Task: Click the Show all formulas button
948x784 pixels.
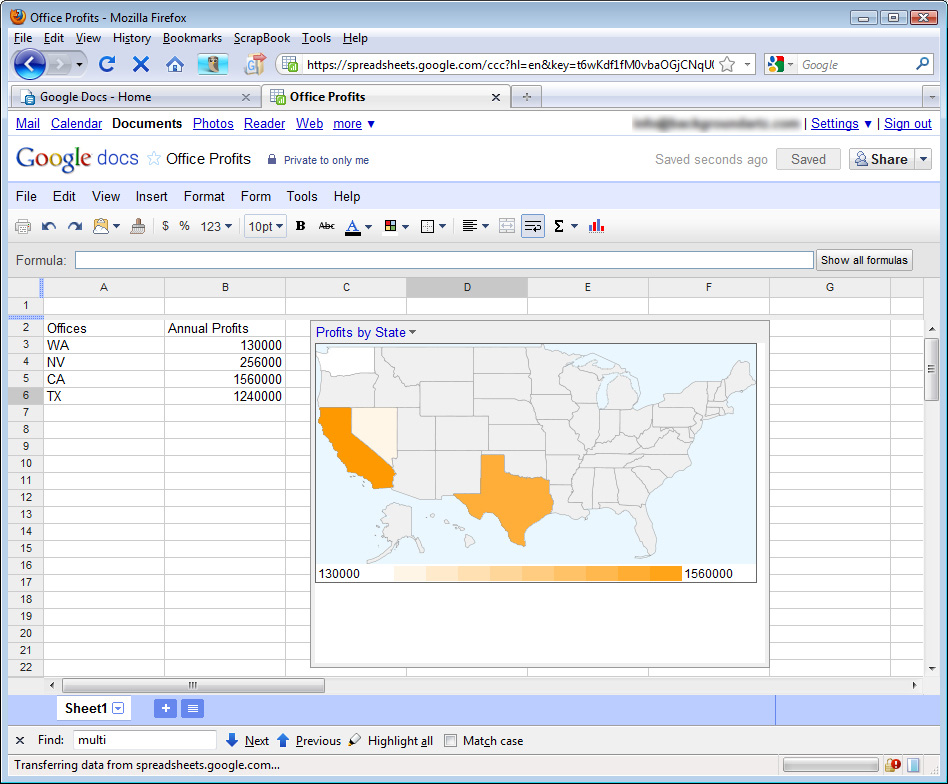Action: pyautogui.click(x=864, y=260)
